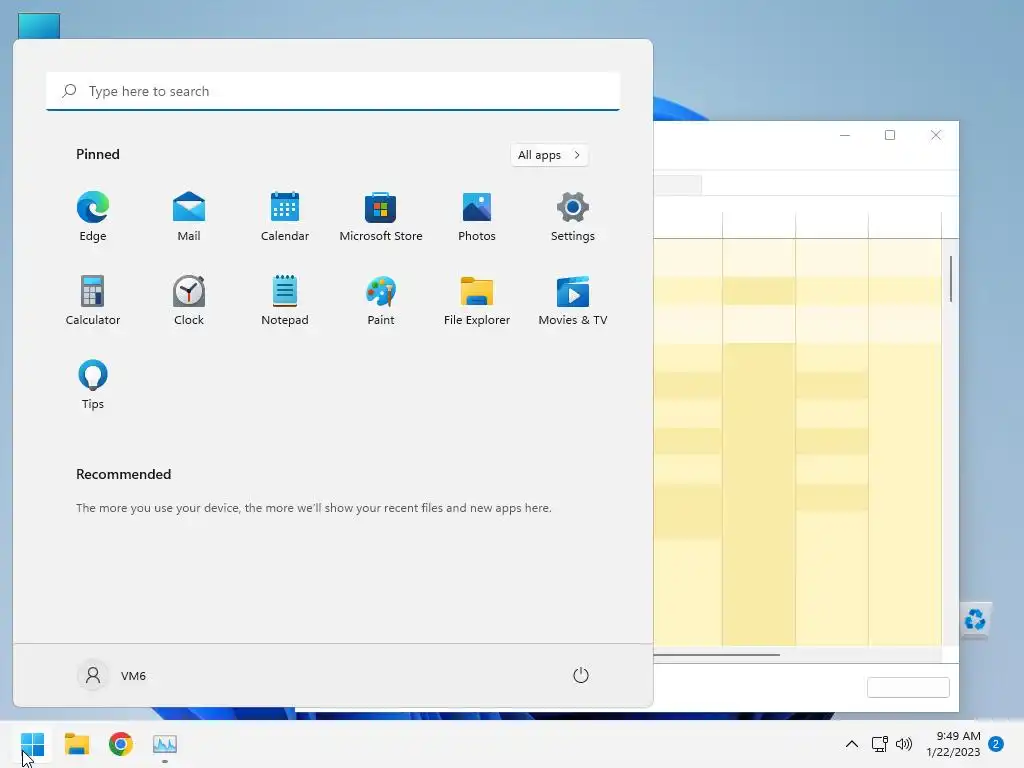Image resolution: width=1024 pixels, height=768 pixels.
Task: Open the Tips app
Action: pyautogui.click(x=93, y=385)
